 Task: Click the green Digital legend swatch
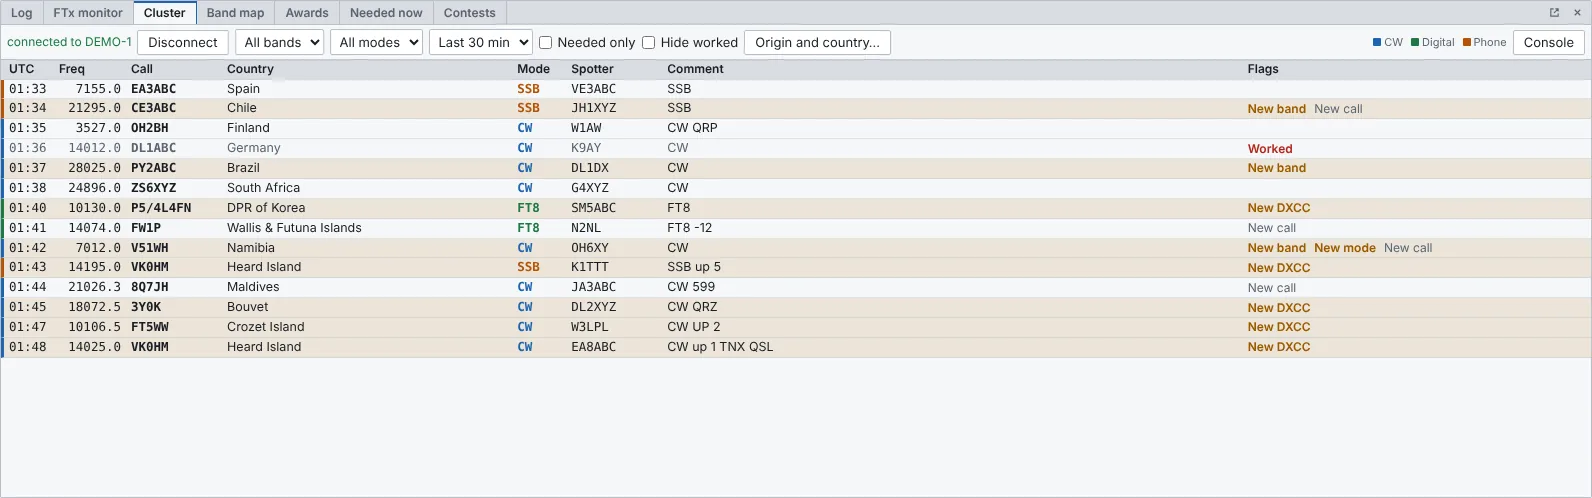(1415, 42)
